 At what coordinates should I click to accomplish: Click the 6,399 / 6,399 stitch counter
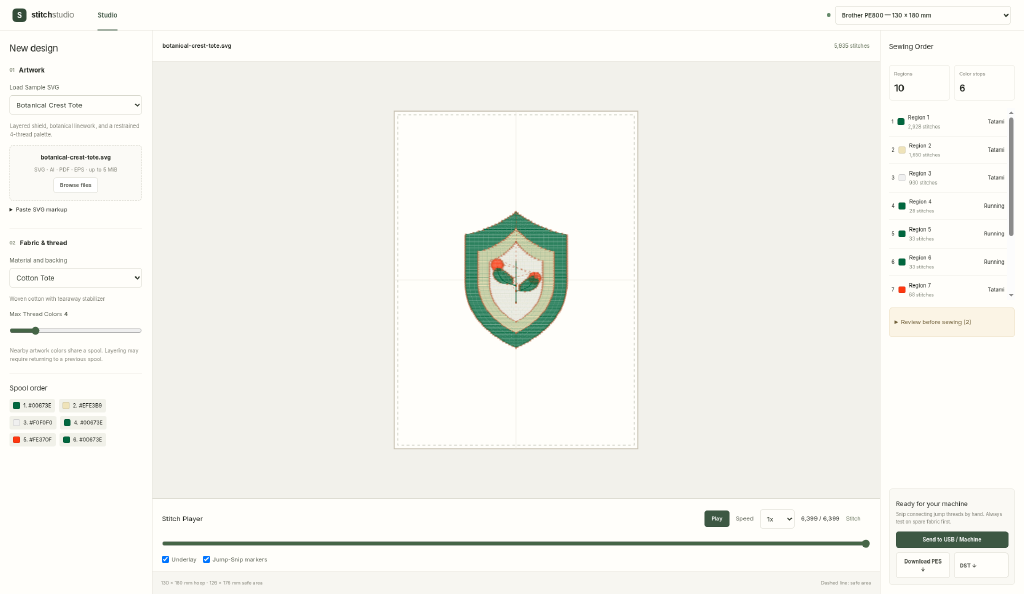click(x=820, y=519)
